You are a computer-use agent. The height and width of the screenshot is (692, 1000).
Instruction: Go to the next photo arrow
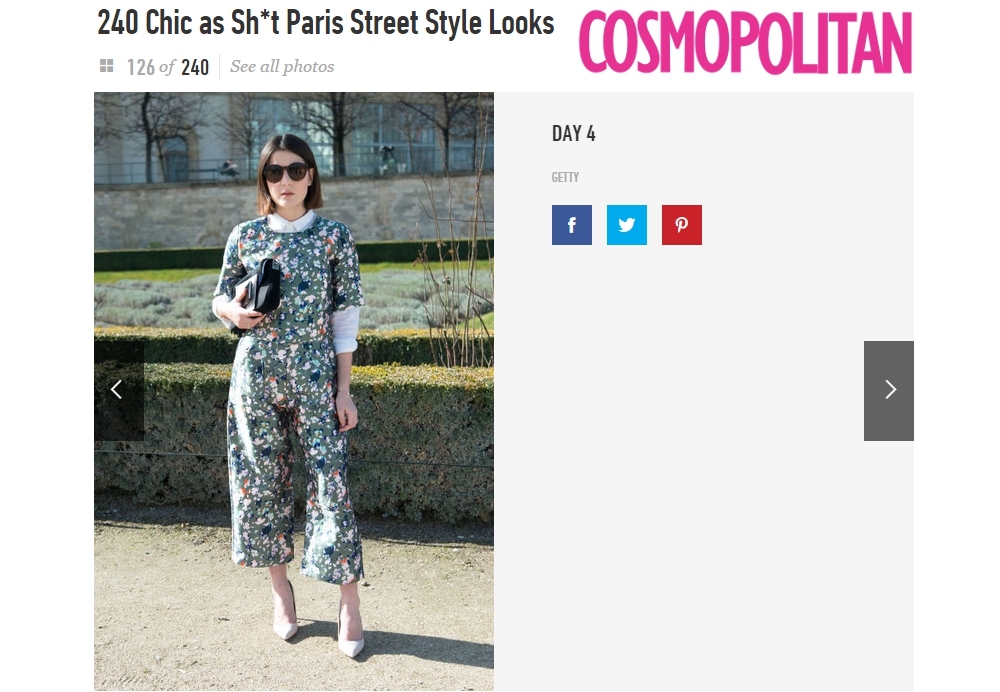888,390
